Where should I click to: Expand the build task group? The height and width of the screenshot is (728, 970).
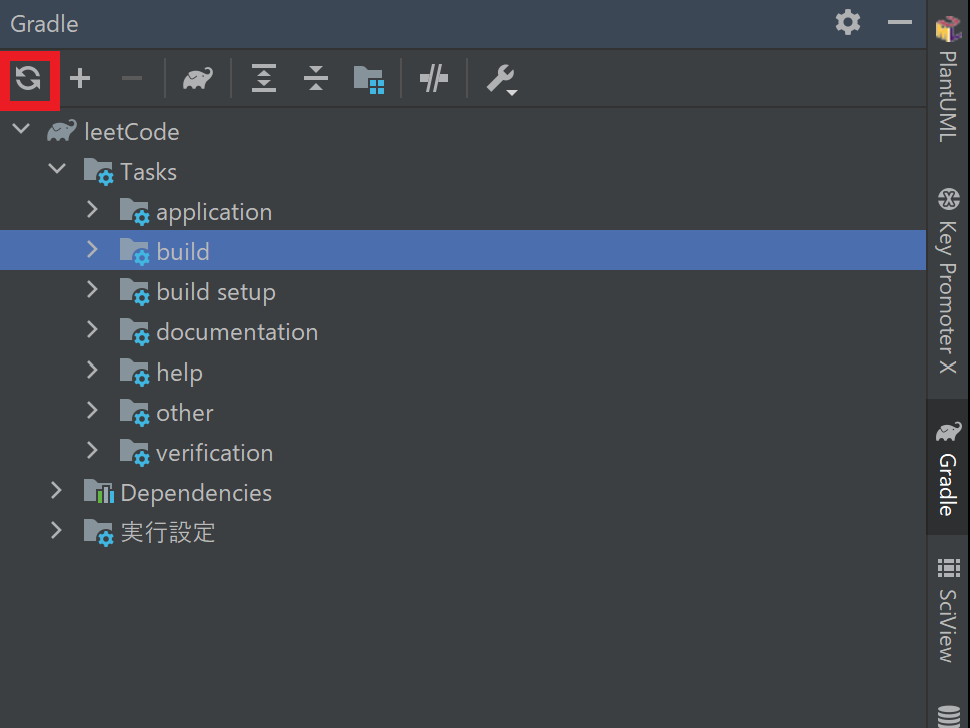[92, 250]
